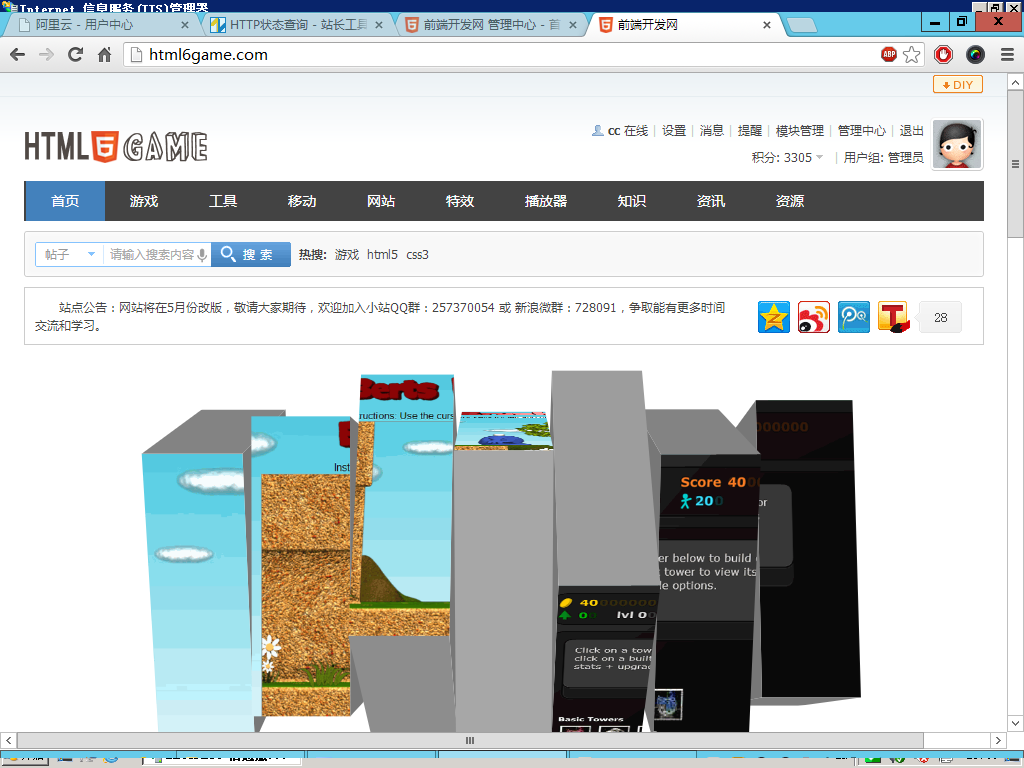
Task: Click hot search link css3
Action: click(417, 255)
